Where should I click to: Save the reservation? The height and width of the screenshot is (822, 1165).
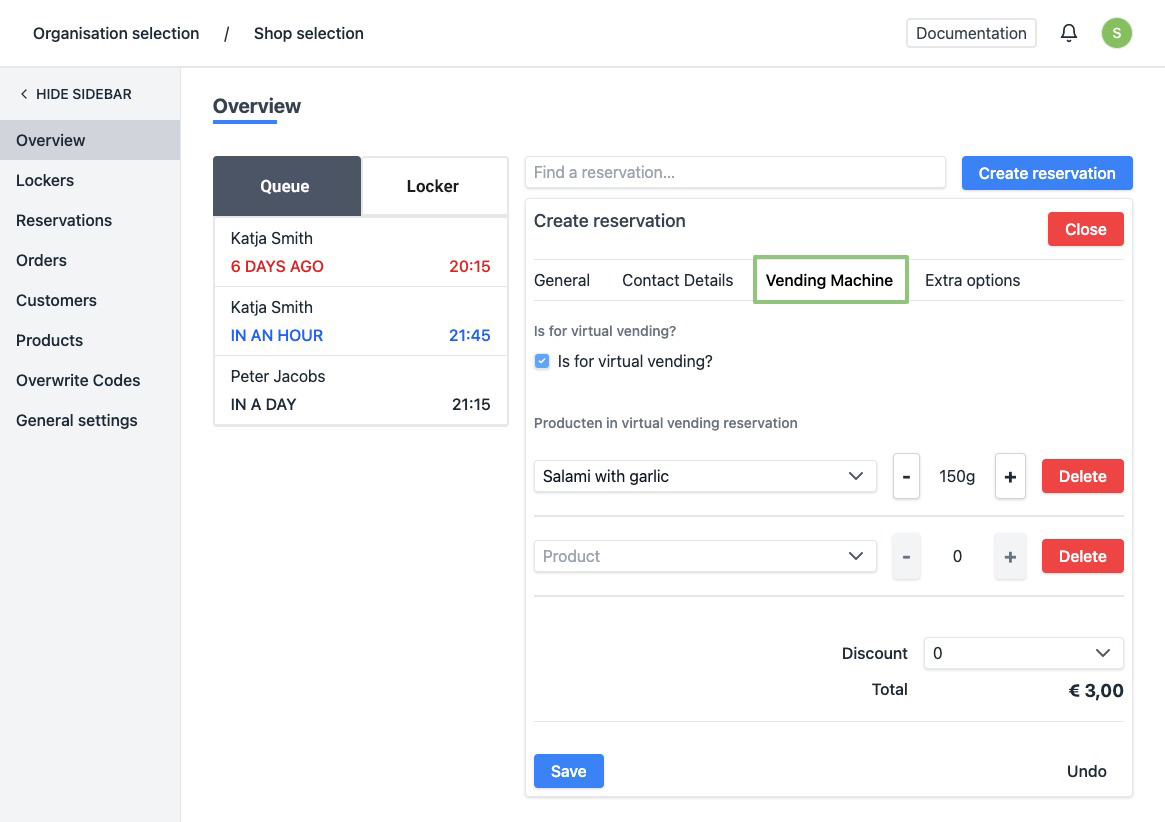(x=568, y=771)
